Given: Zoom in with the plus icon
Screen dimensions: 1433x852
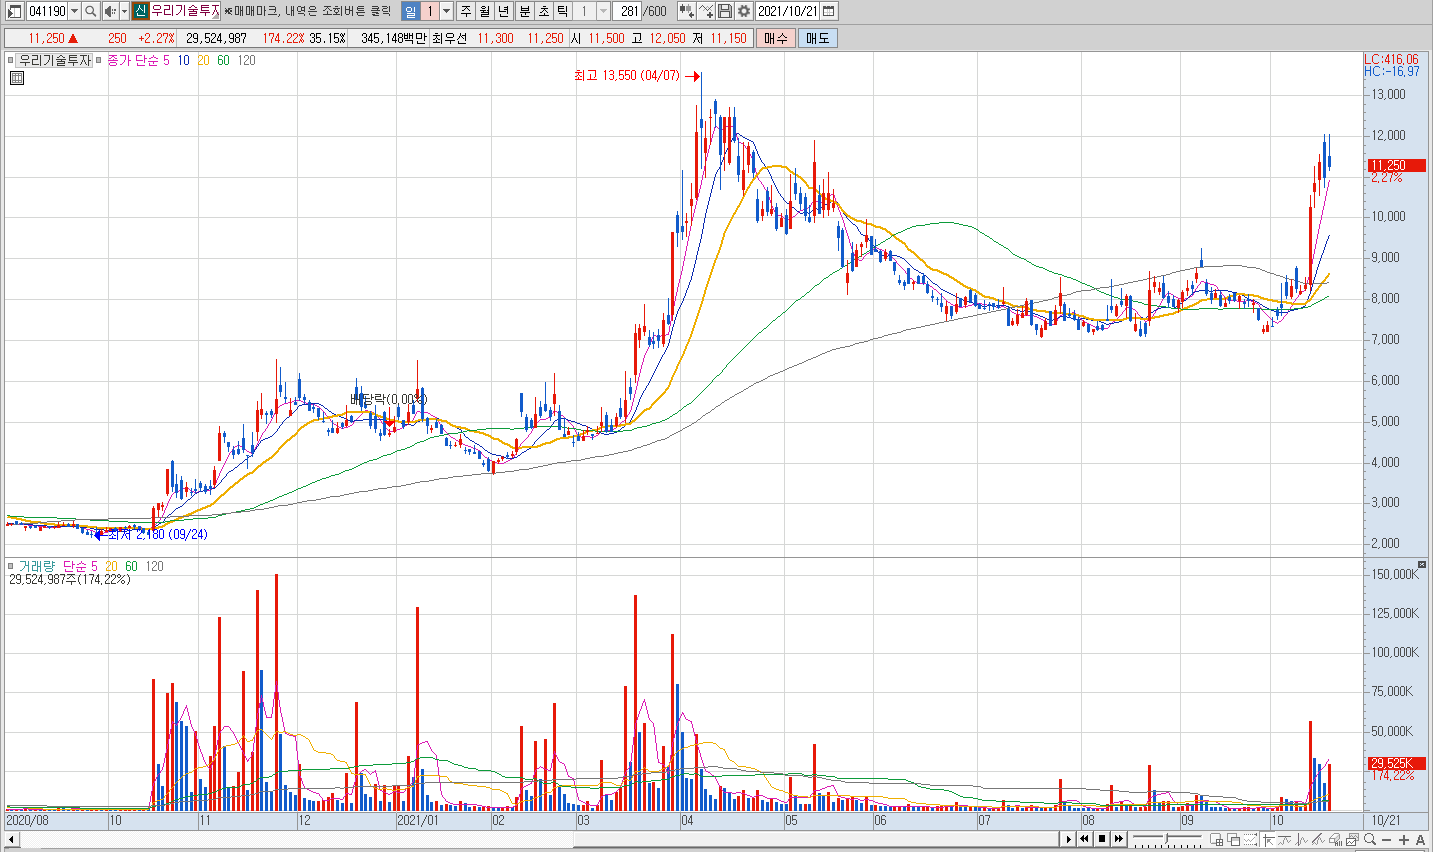Looking at the screenshot, I should coord(1404,840).
